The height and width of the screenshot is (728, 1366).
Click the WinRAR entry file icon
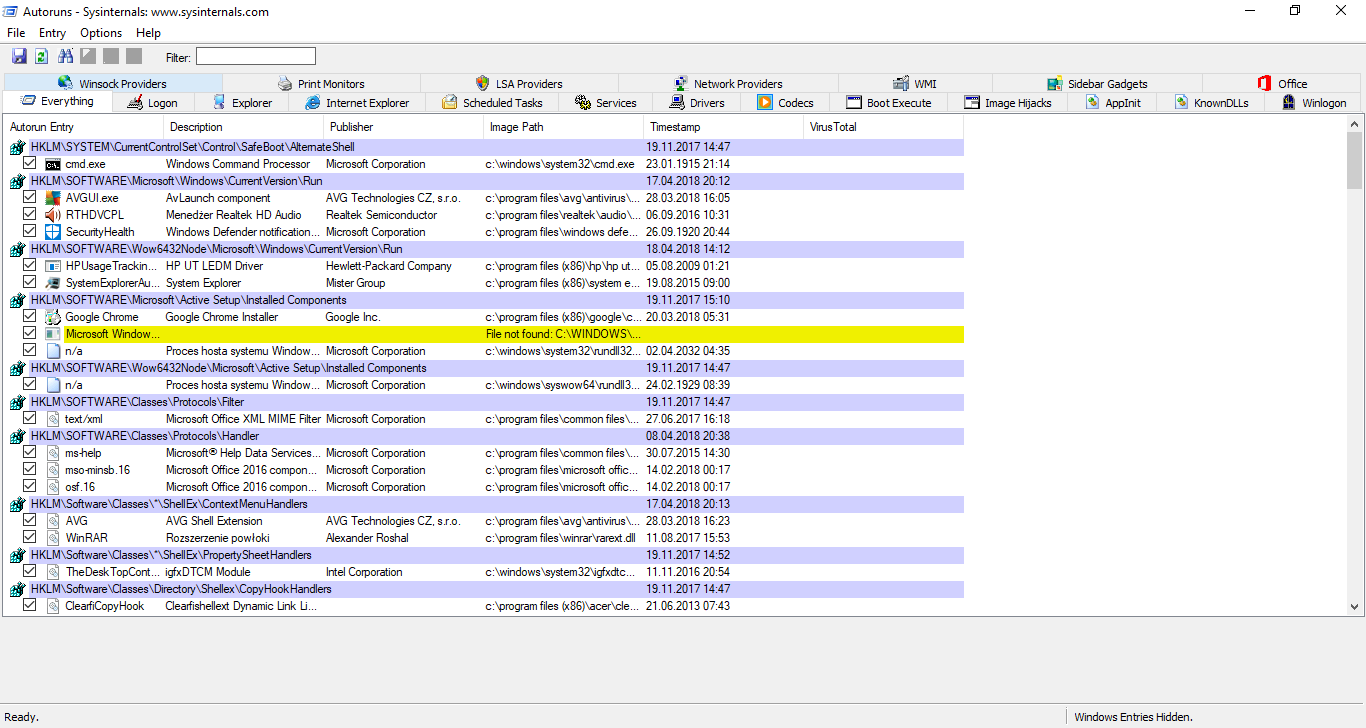(x=53, y=538)
